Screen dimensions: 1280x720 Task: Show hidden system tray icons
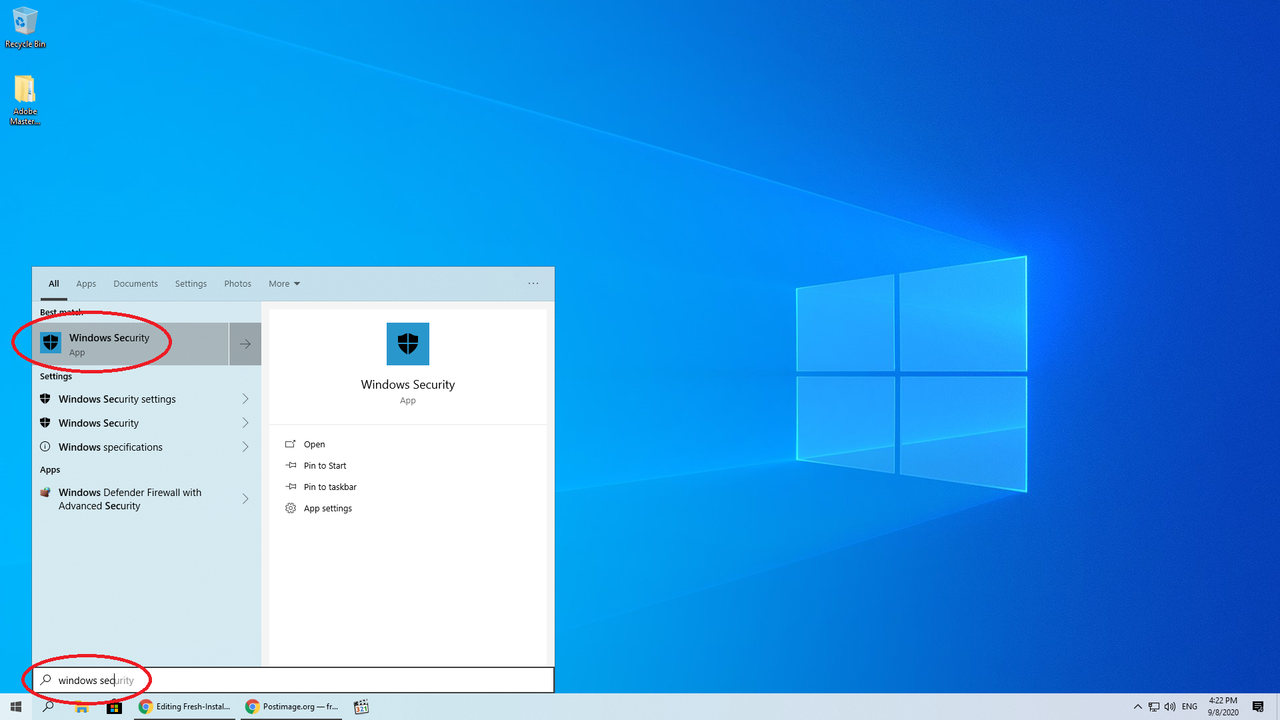coord(1138,706)
